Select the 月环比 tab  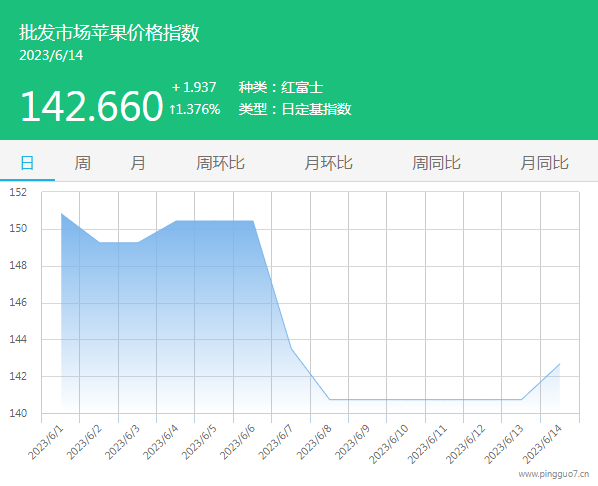[328, 163]
